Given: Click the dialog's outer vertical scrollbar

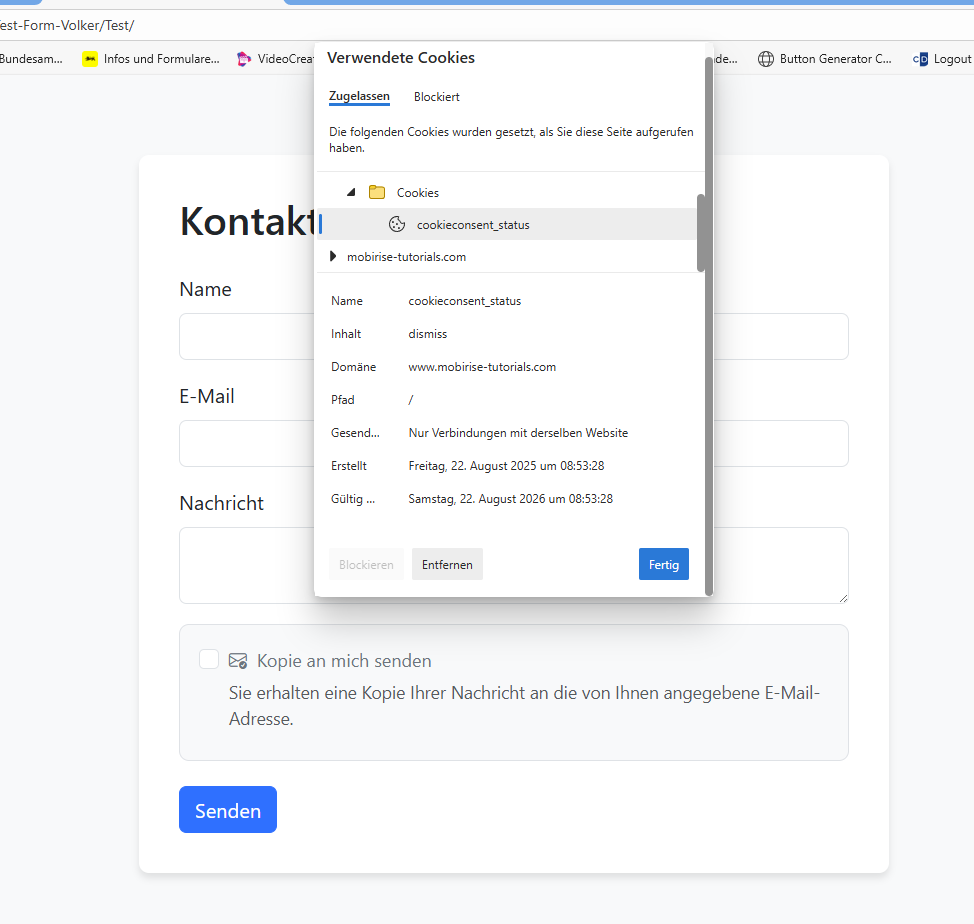Looking at the screenshot, I should click(x=709, y=400).
